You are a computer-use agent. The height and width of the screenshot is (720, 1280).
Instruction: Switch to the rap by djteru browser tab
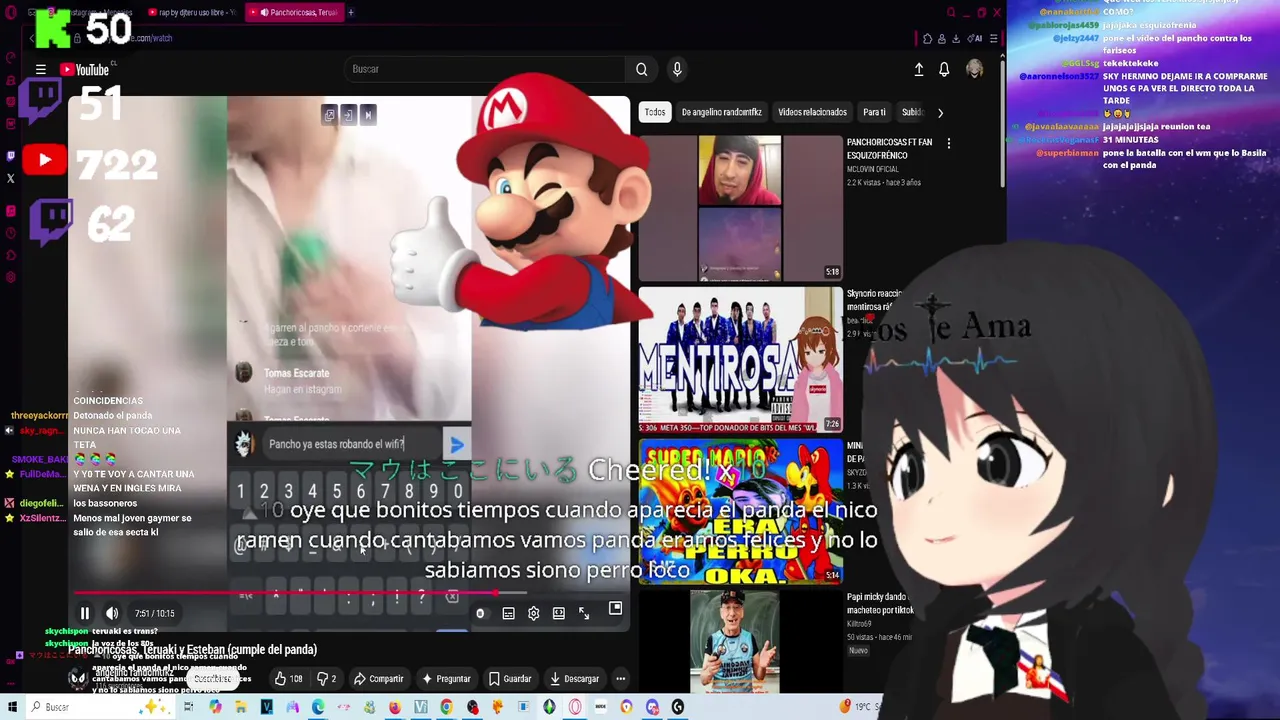tap(191, 12)
